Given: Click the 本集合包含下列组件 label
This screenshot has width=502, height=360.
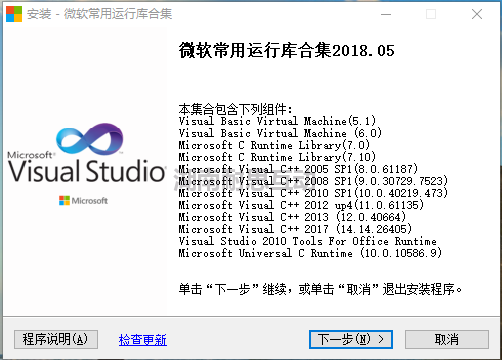Looking at the screenshot, I should [235, 109].
